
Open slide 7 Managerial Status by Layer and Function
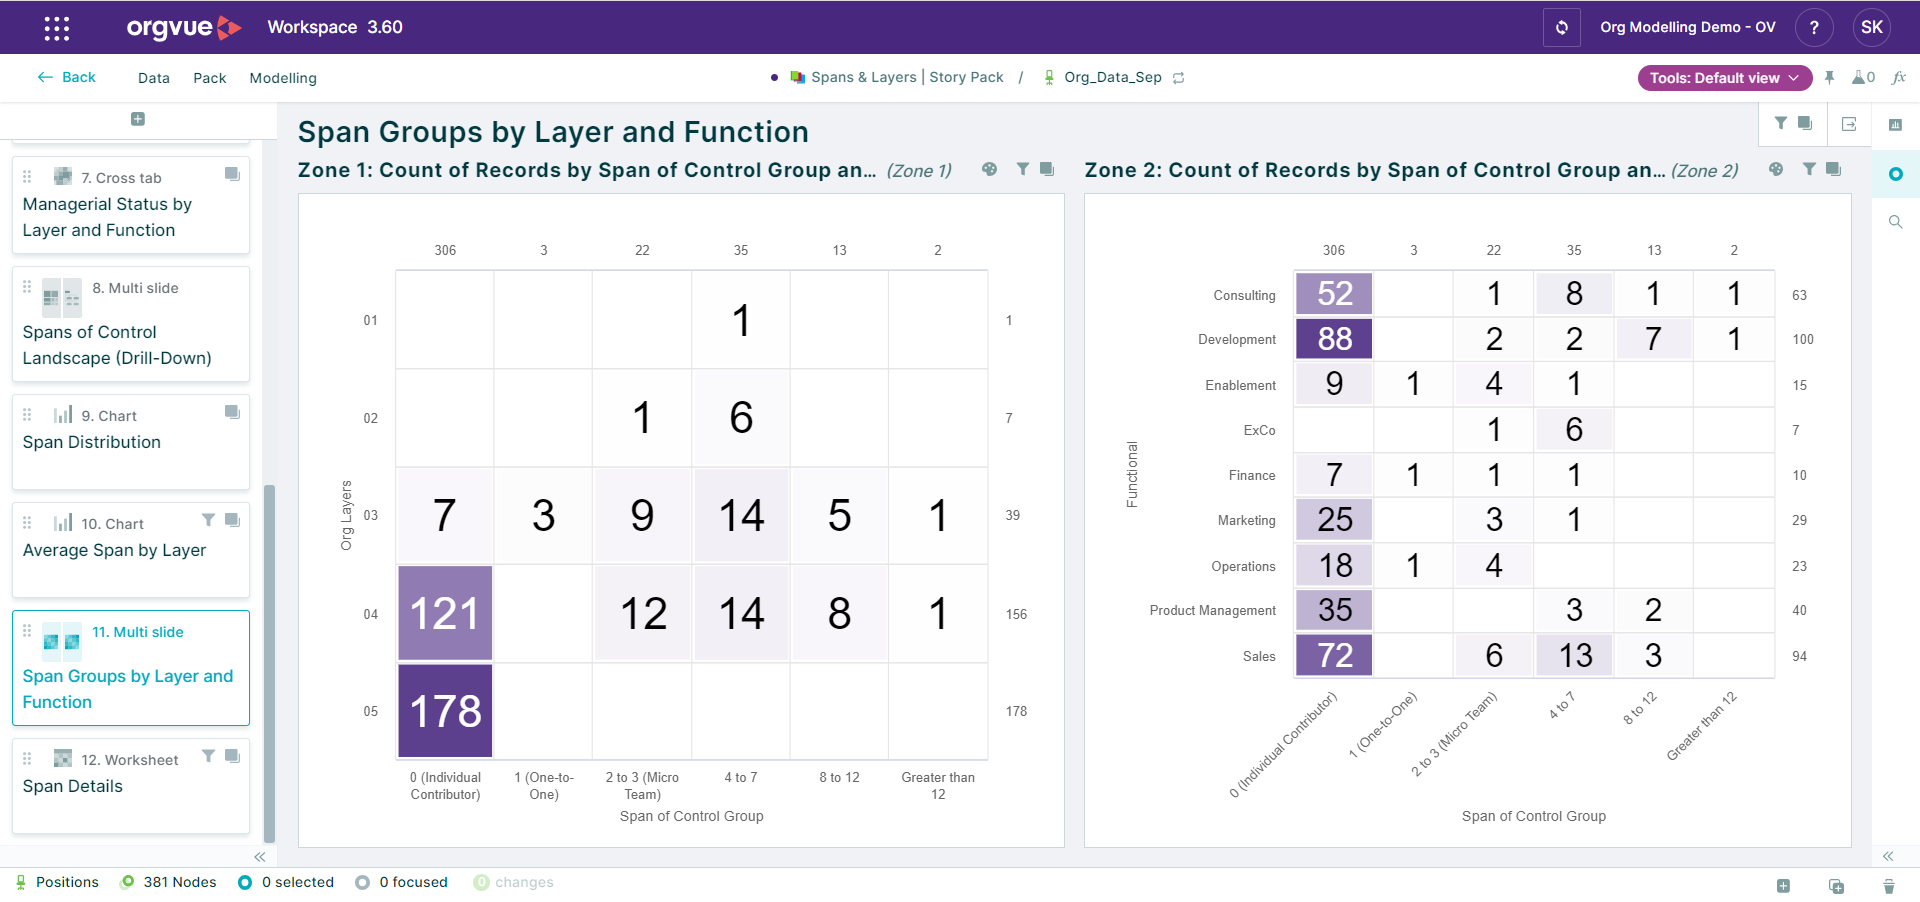pyautogui.click(x=131, y=204)
